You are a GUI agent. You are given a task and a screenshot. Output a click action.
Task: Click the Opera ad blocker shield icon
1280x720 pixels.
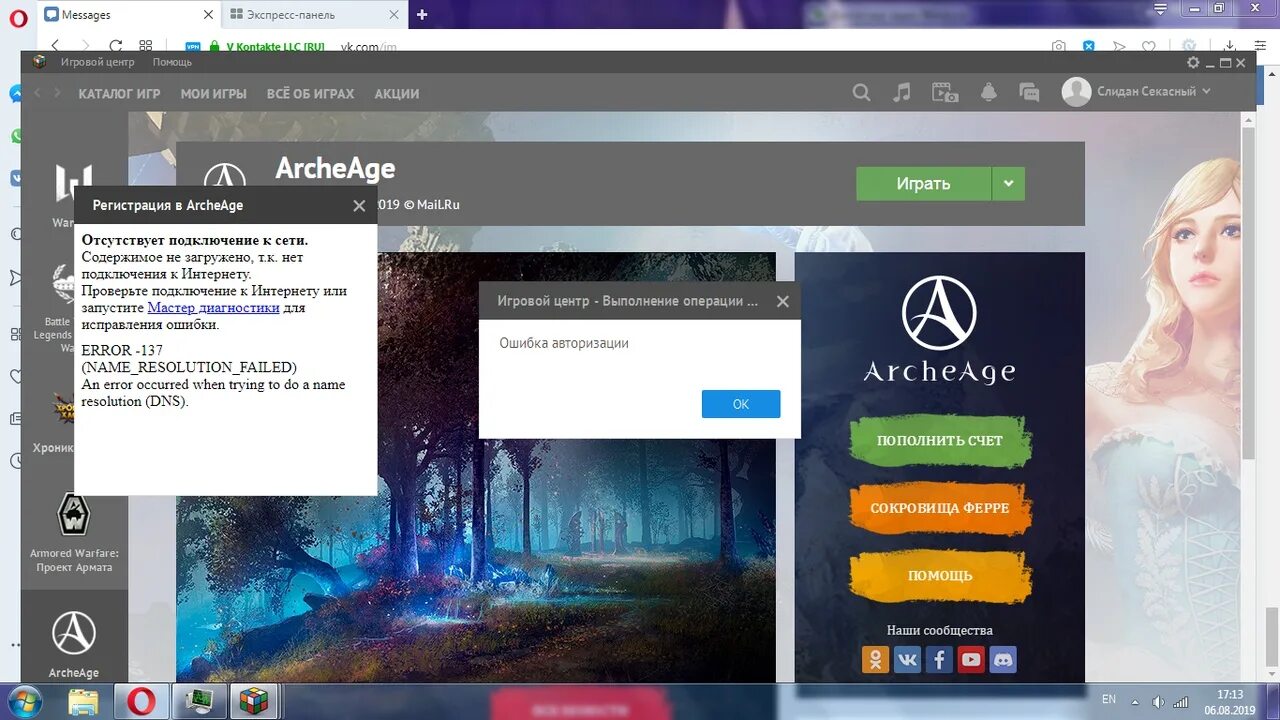coord(1089,46)
